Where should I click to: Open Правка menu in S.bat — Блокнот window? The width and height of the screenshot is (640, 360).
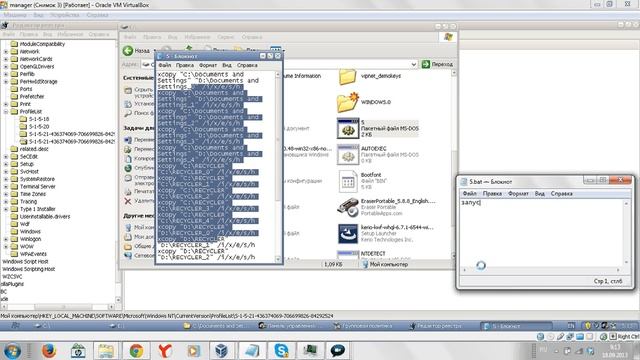492,193
